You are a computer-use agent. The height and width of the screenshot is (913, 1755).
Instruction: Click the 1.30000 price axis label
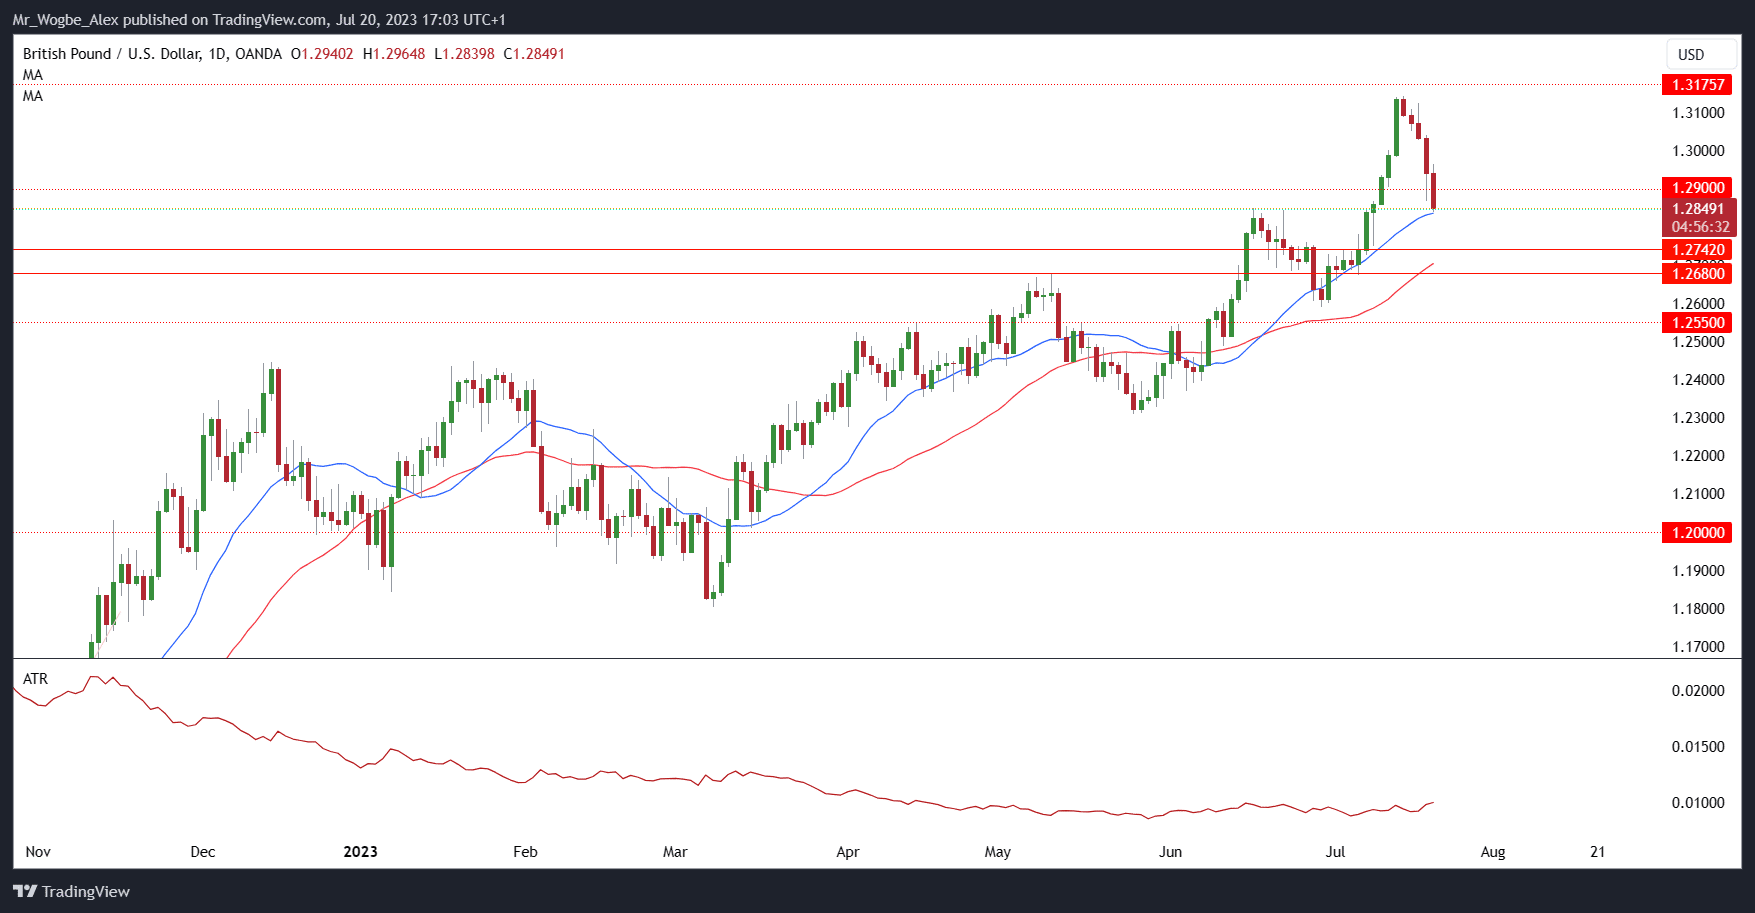click(1698, 151)
